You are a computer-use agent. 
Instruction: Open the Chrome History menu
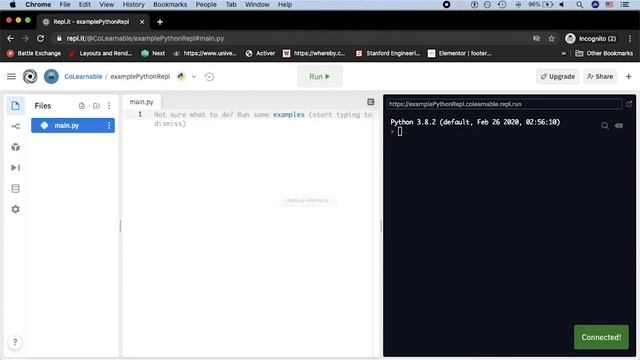click(133, 4)
